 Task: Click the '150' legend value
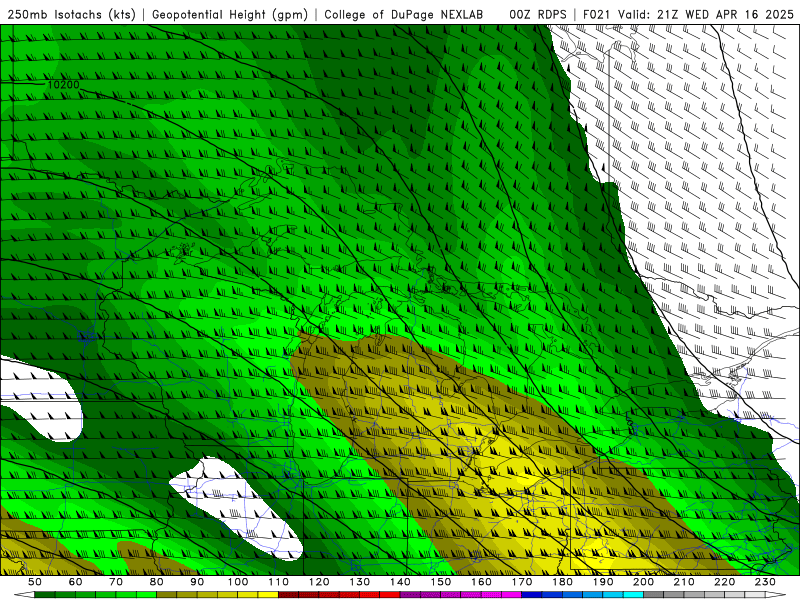point(441,582)
